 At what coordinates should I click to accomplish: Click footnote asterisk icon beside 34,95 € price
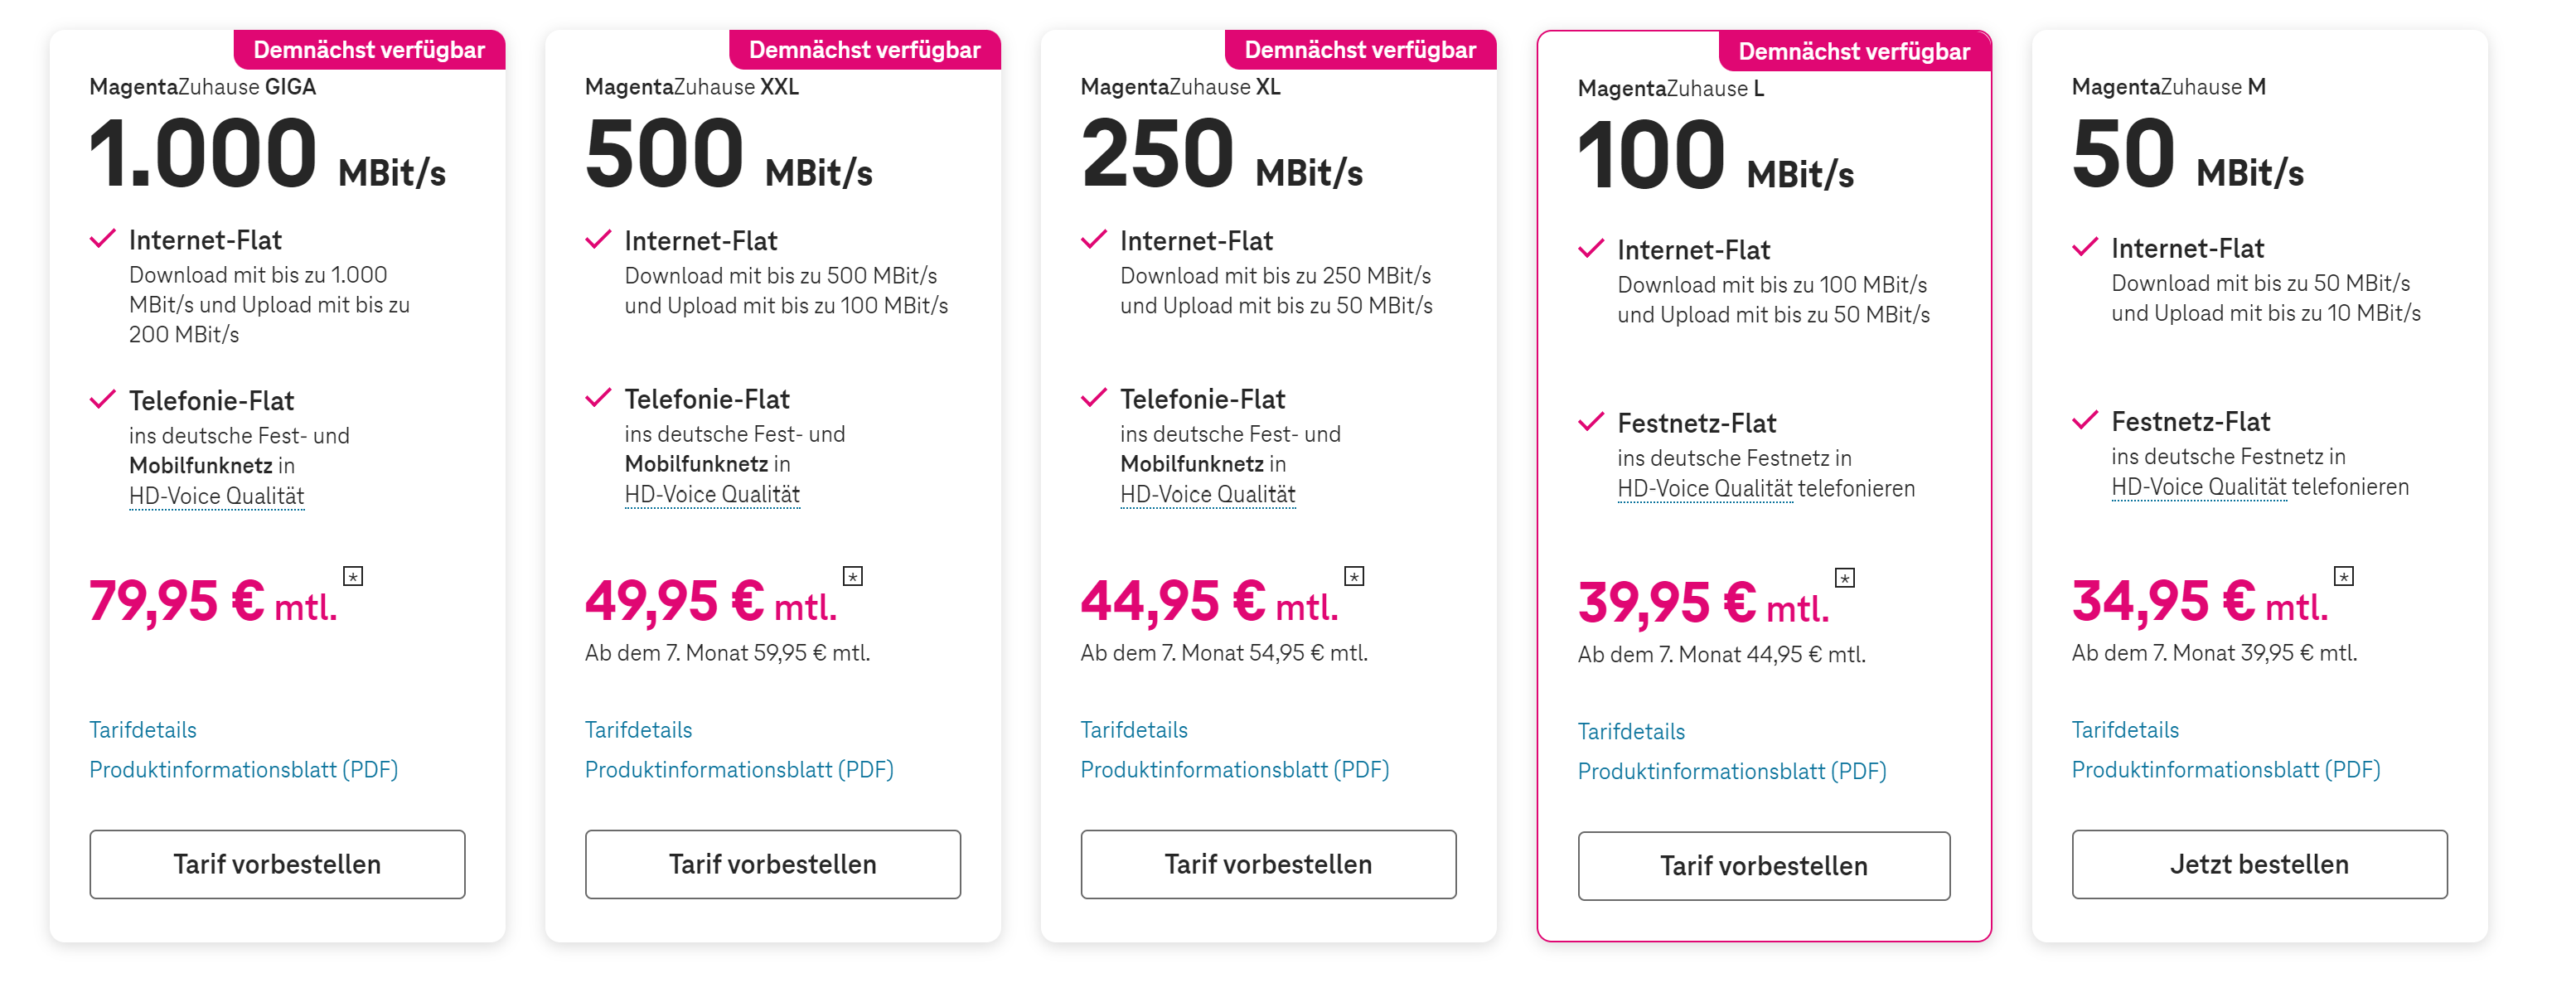click(x=2344, y=576)
